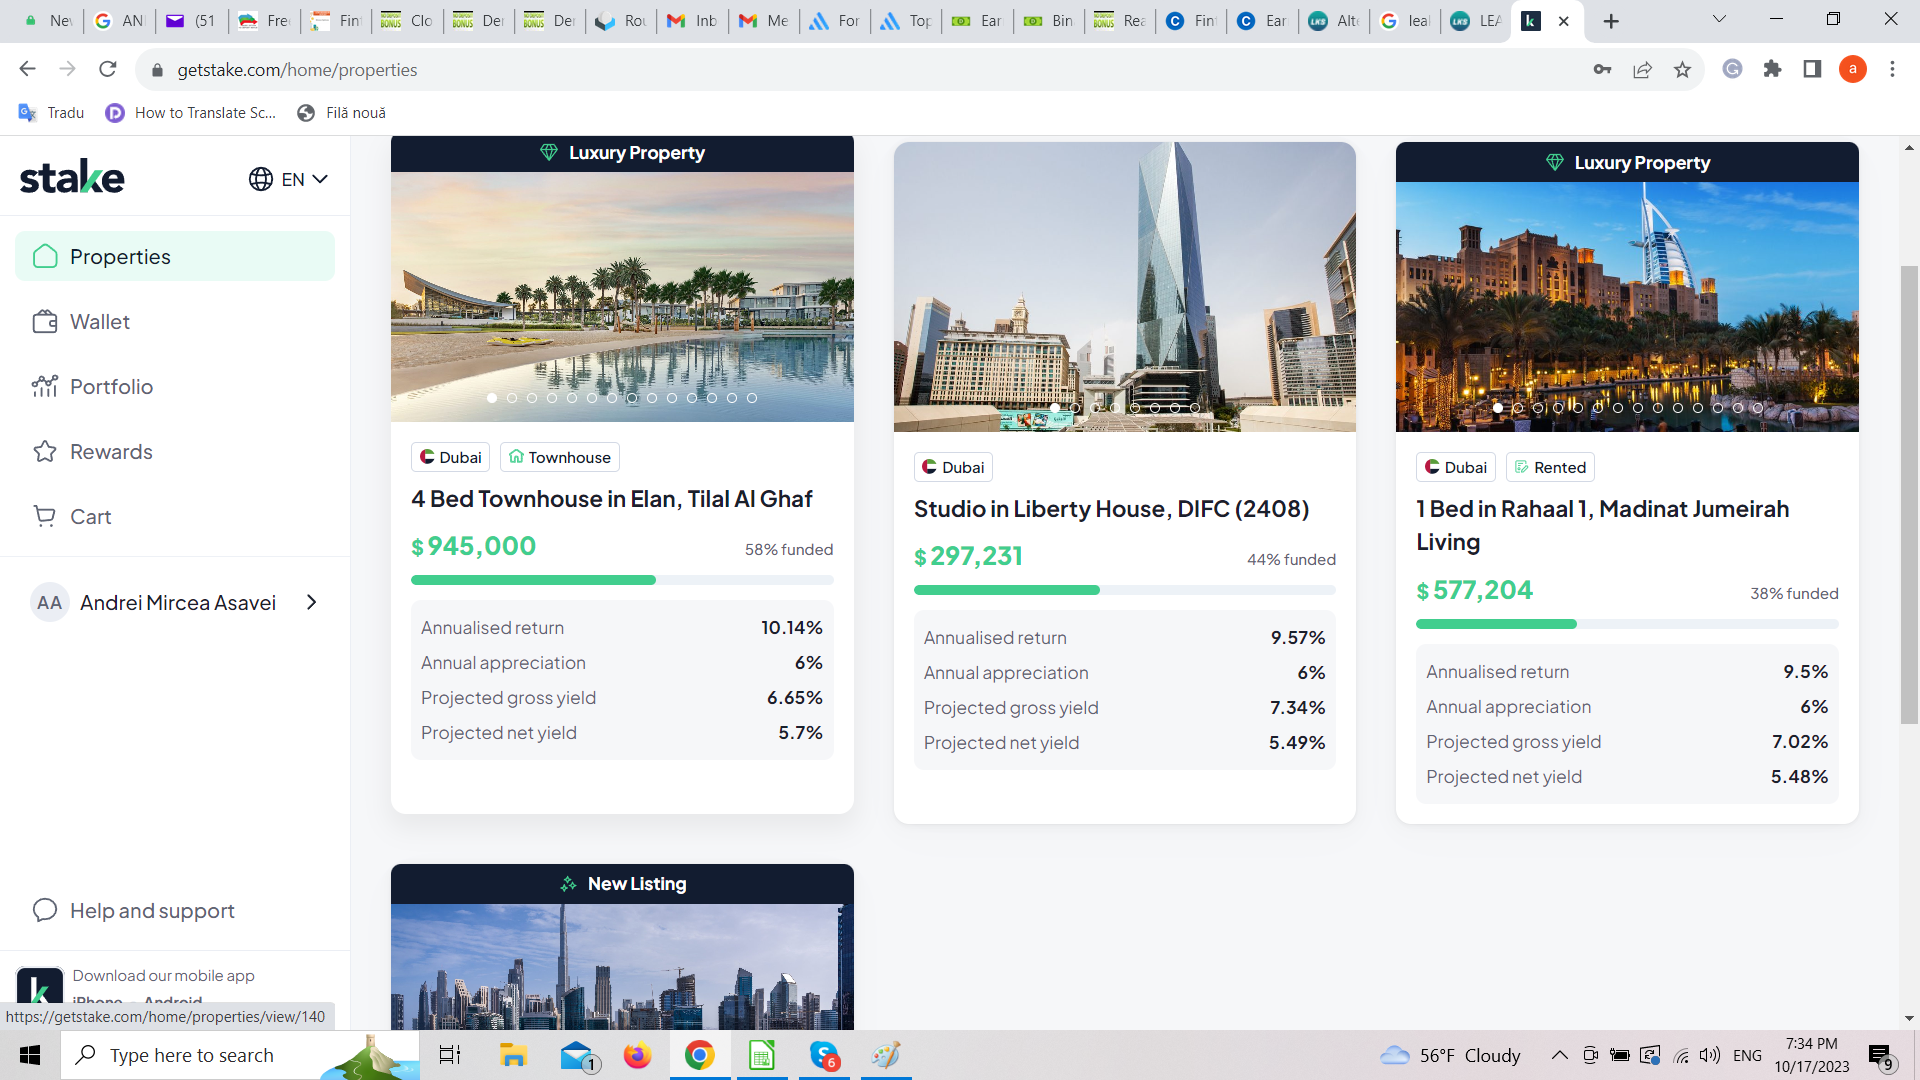The image size is (1920, 1080).
Task: Click the Portfolio chart icon
Action: click(x=45, y=387)
